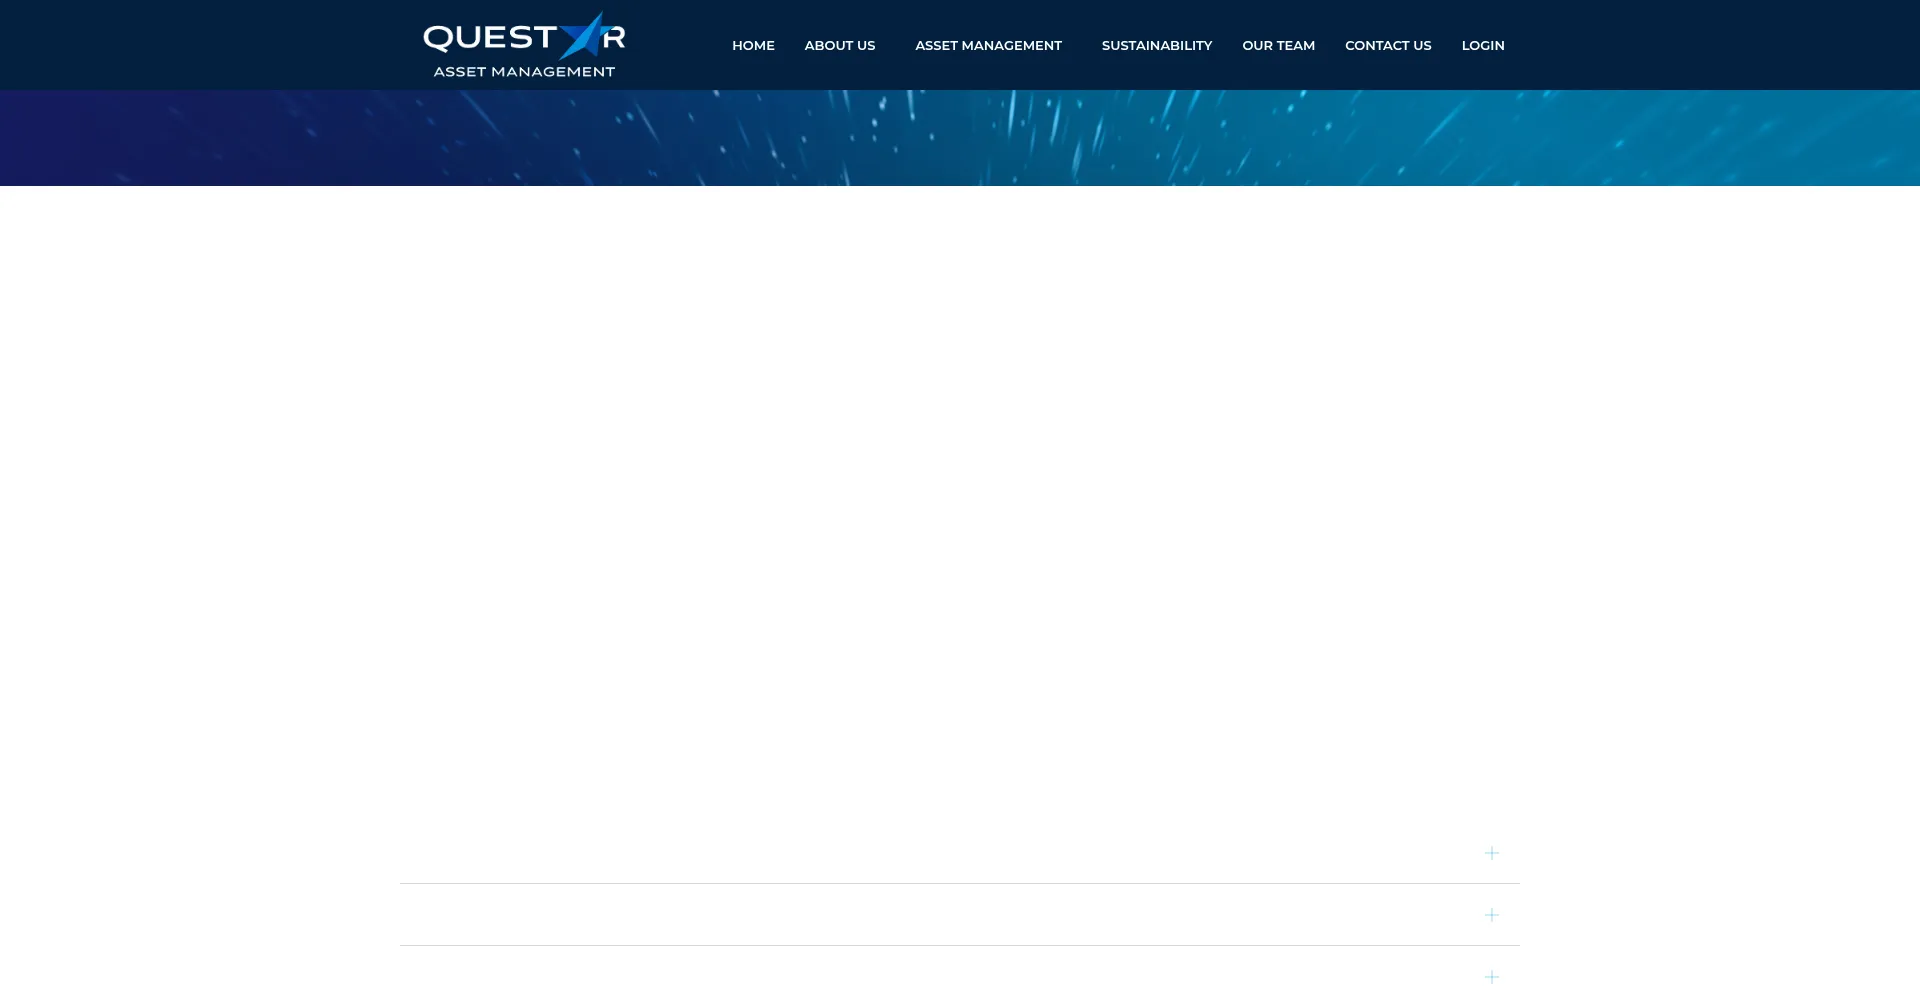The height and width of the screenshot is (993, 1920).
Task: Select HOME from the navigation bar
Action: [x=753, y=45]
